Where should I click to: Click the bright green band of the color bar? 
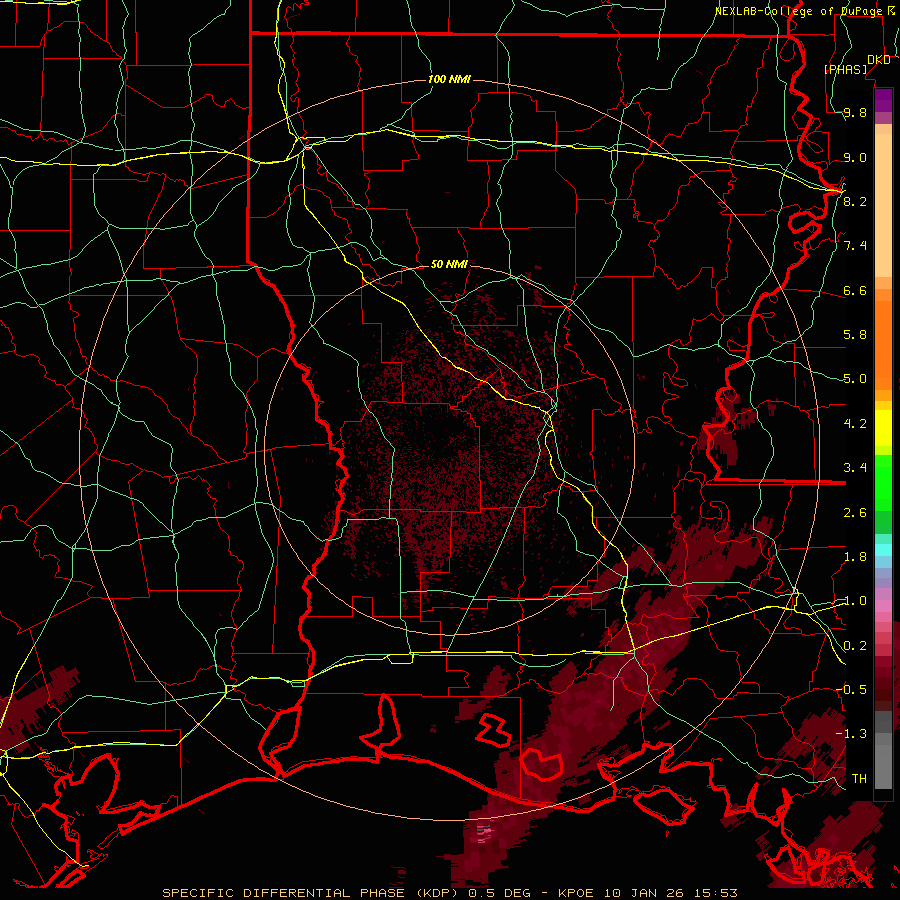(x=883, y=482)
